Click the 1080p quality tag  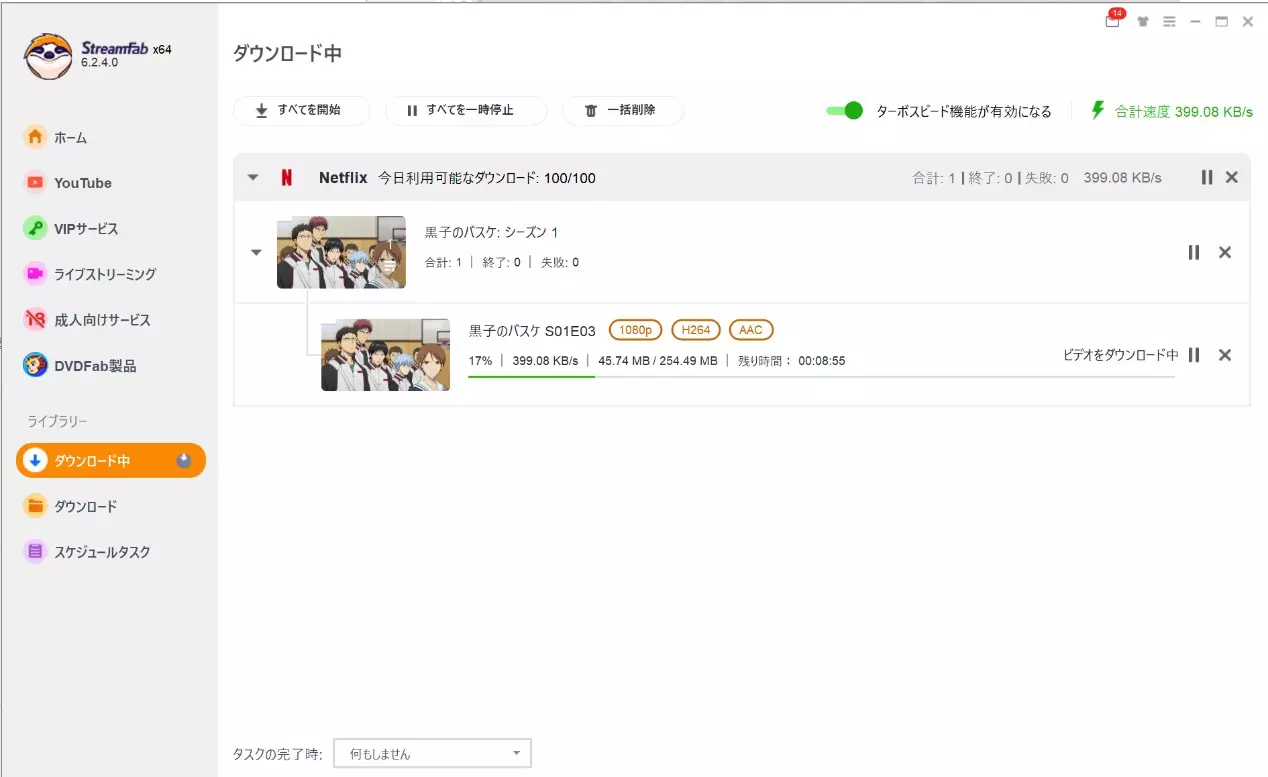point(636,330)
